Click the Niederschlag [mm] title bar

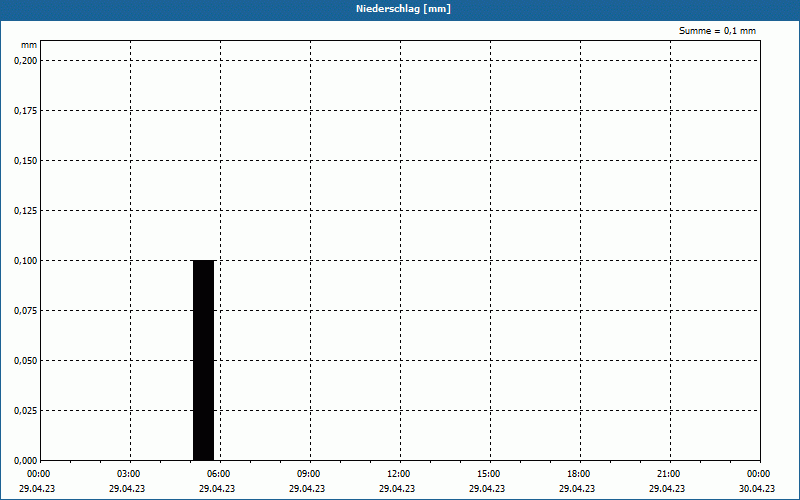(400, 9)
